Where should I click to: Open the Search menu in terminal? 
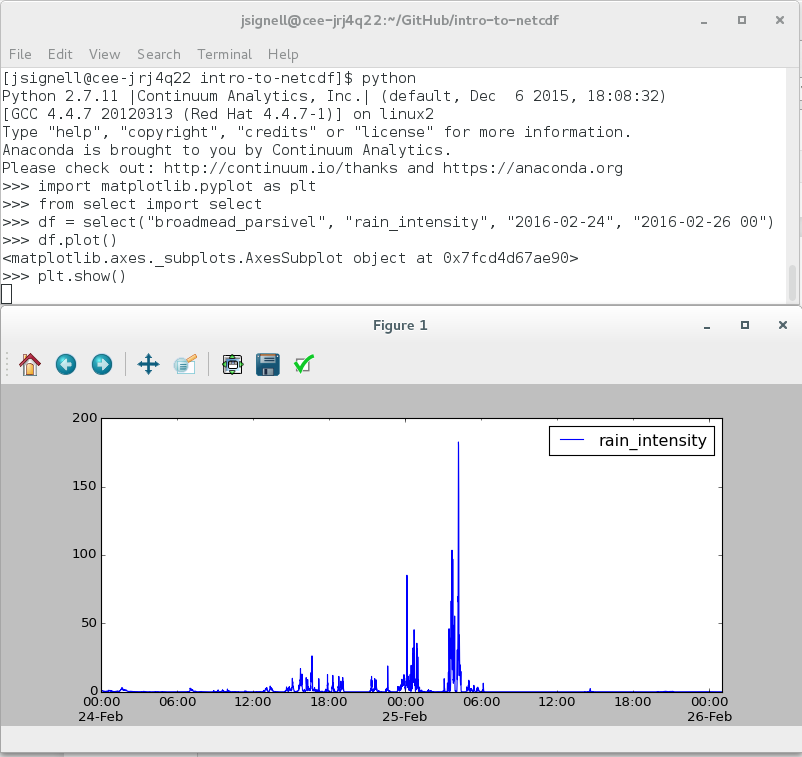[x=159, y=54]
